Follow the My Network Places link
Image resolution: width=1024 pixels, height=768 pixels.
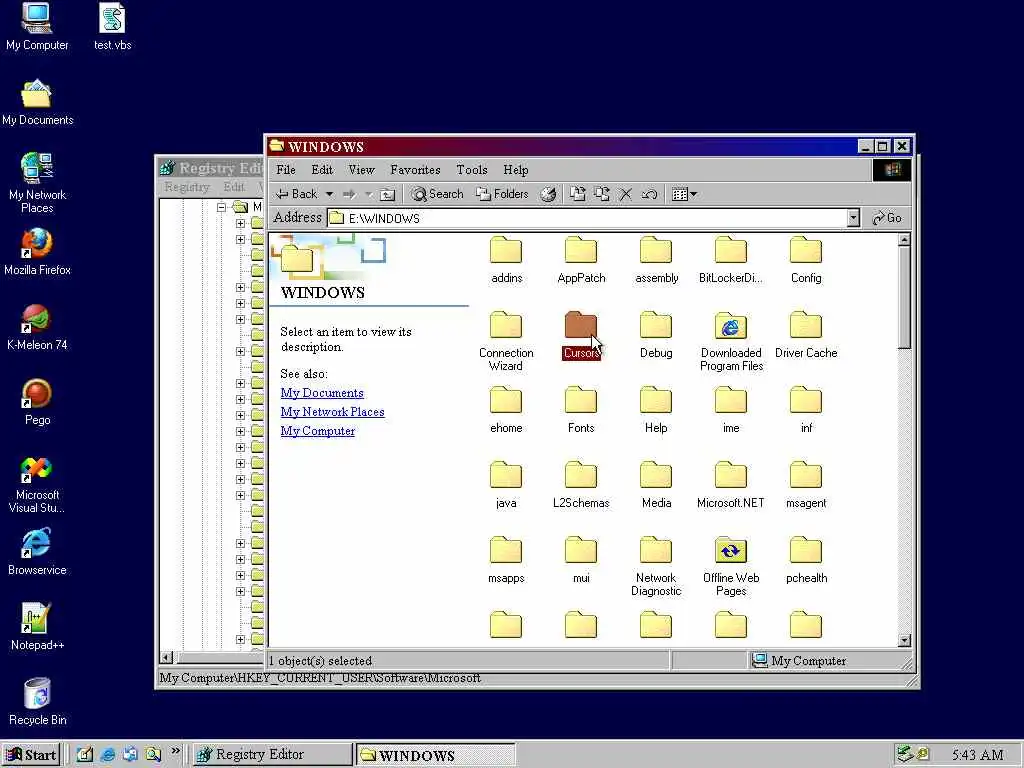tap(332, 412)
